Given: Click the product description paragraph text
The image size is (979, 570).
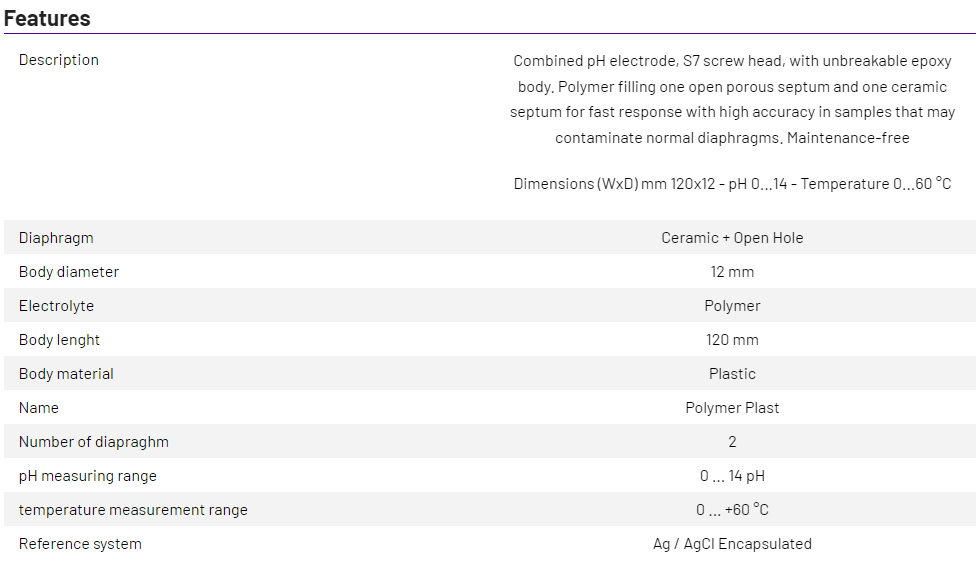Looking at the screenshot, I should pyautogui.click(x=732, y=99).
